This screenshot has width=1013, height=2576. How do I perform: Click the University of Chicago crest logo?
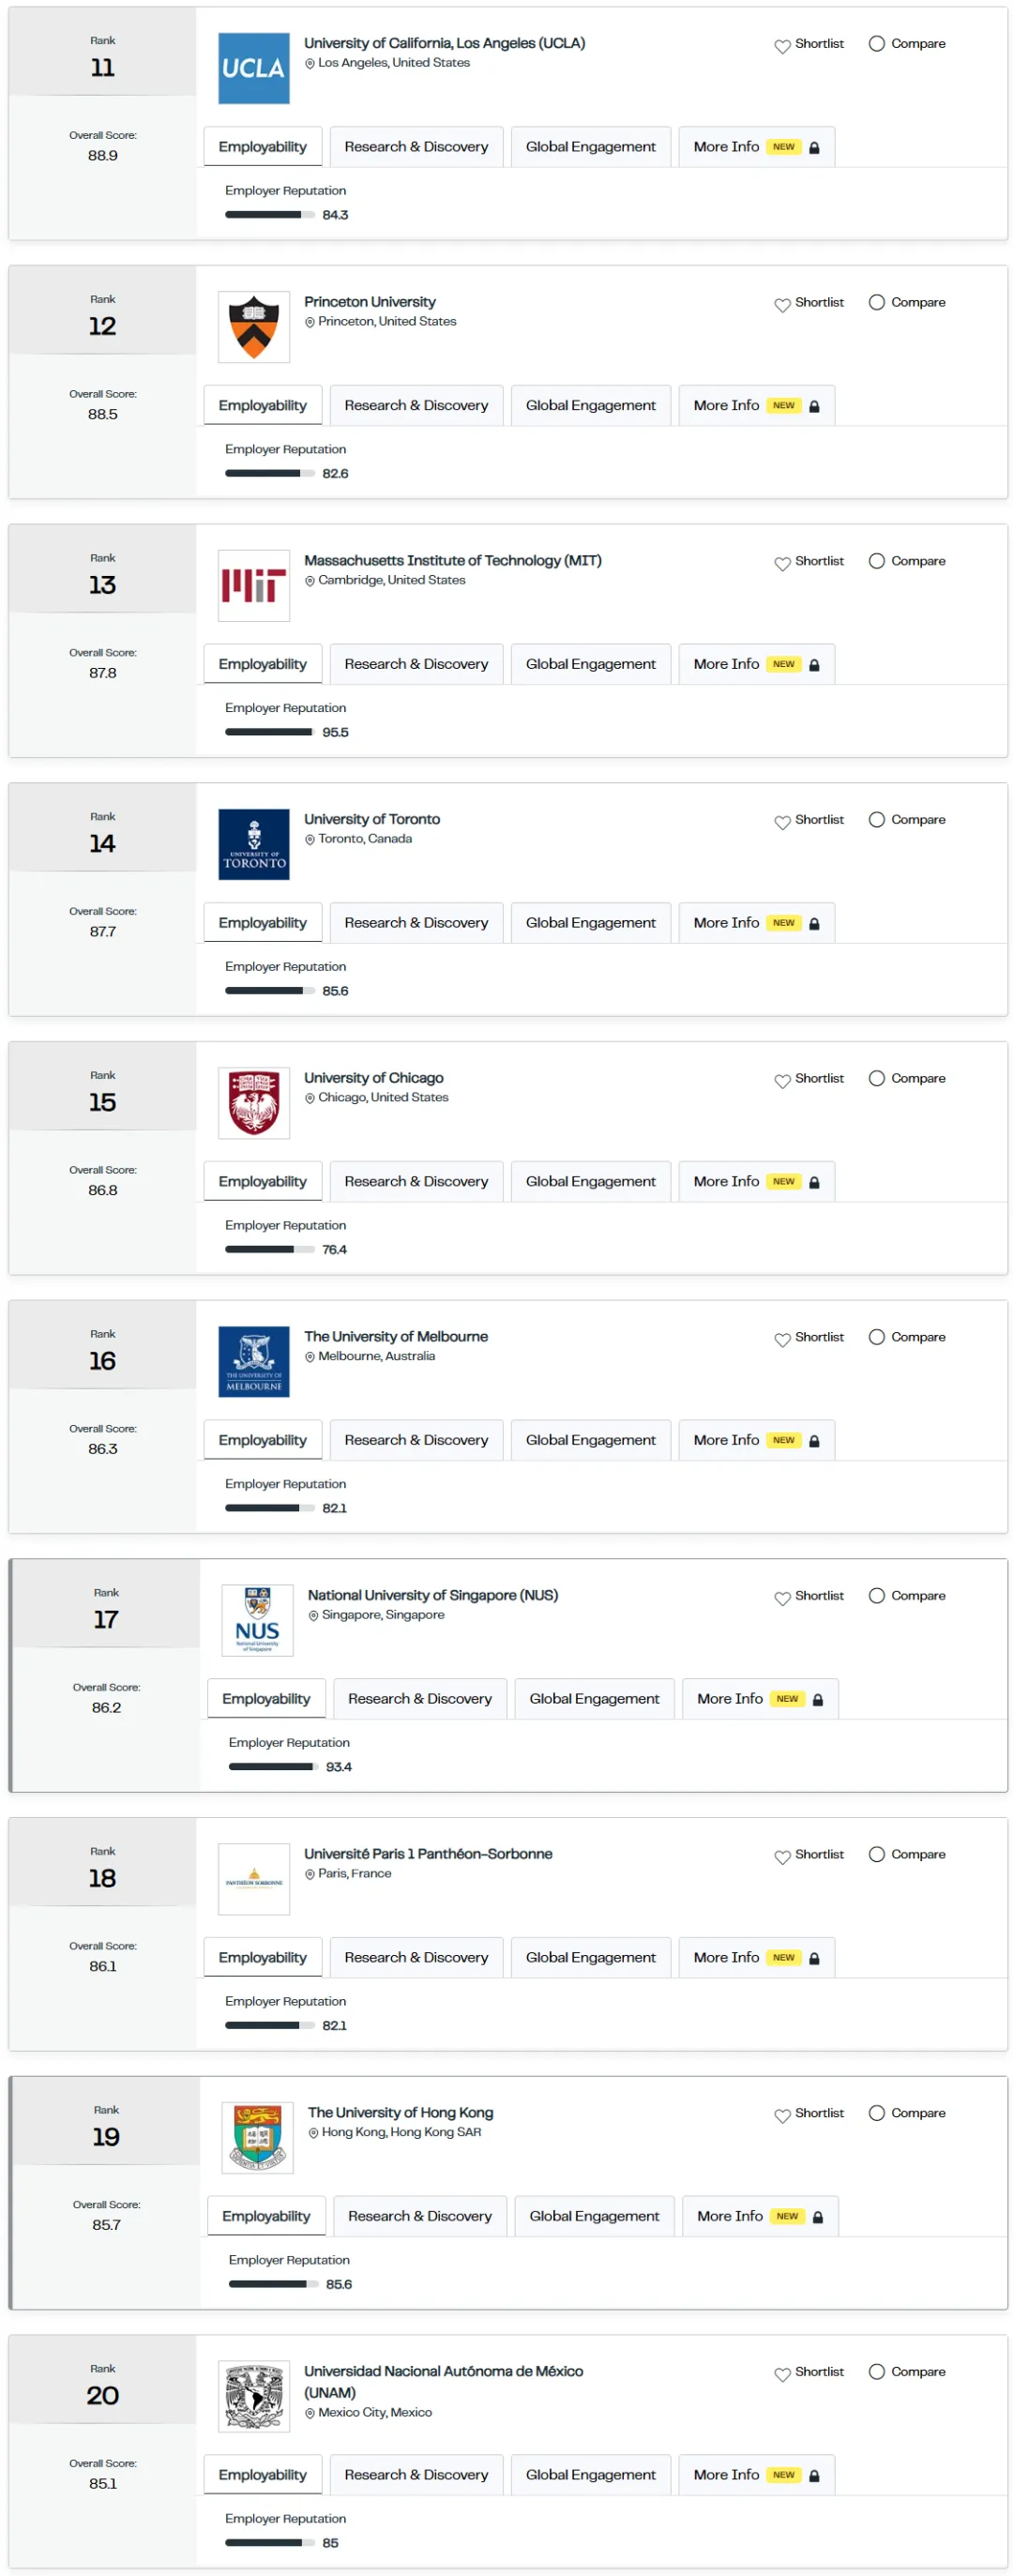[254, 1103]
